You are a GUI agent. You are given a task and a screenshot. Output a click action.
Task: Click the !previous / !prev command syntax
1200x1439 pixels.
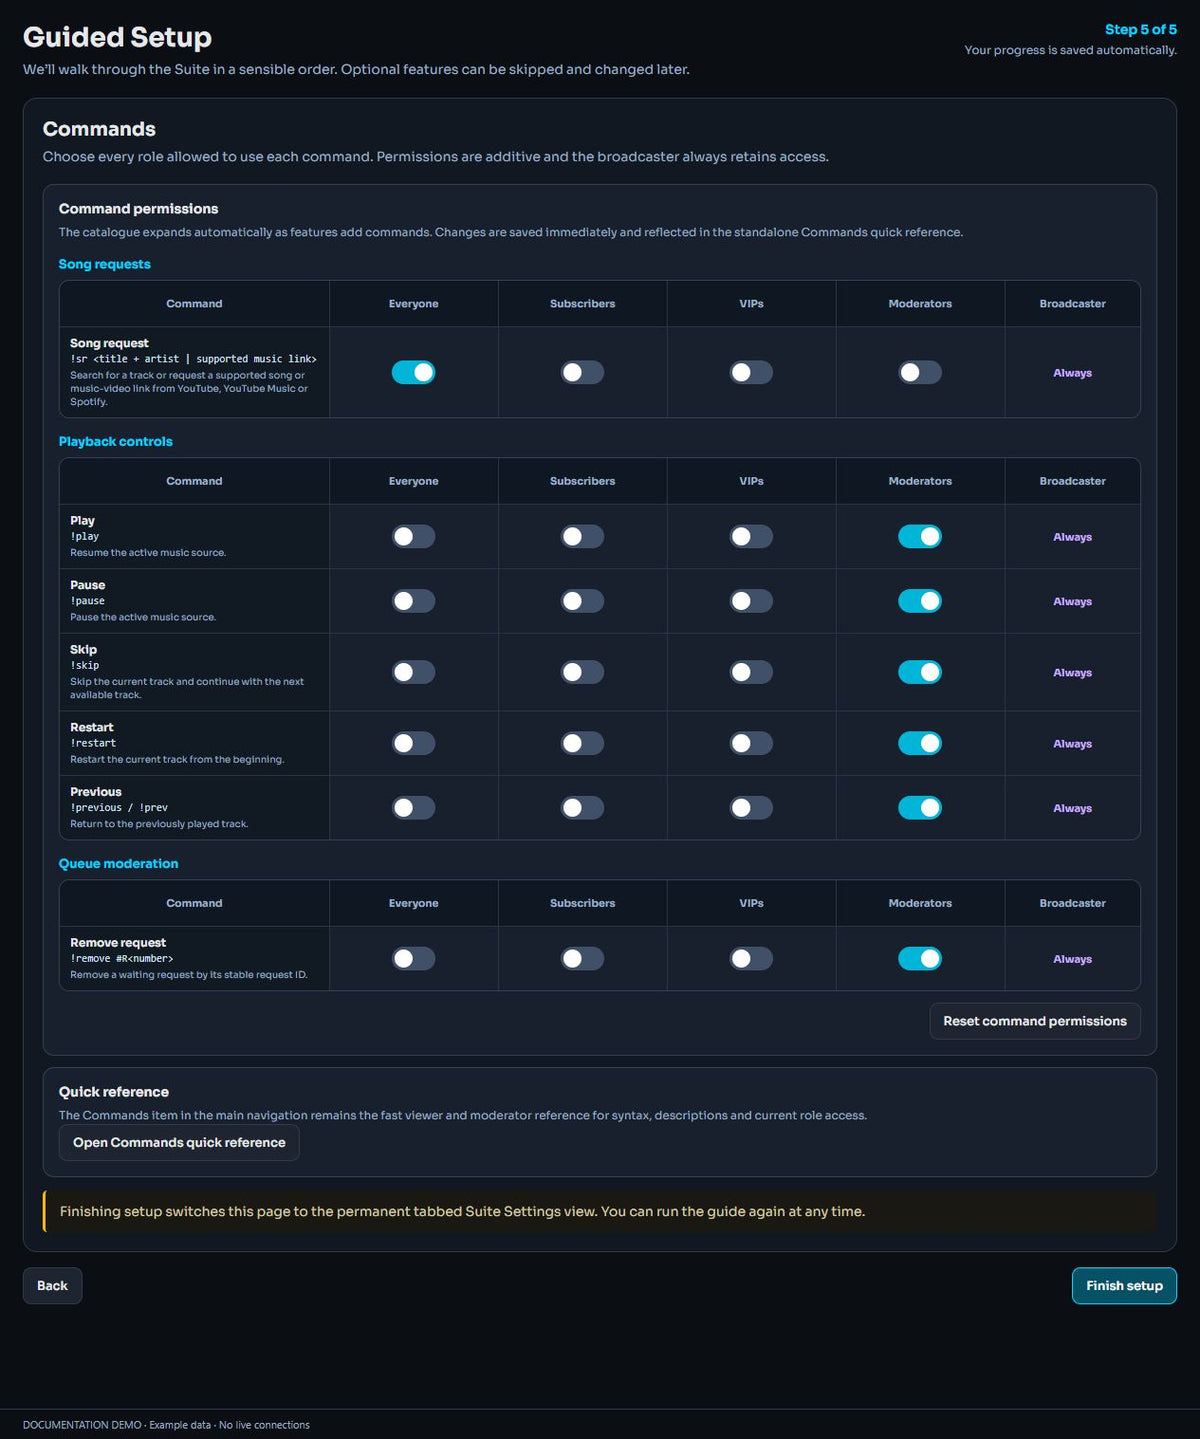tap(119, 808)
